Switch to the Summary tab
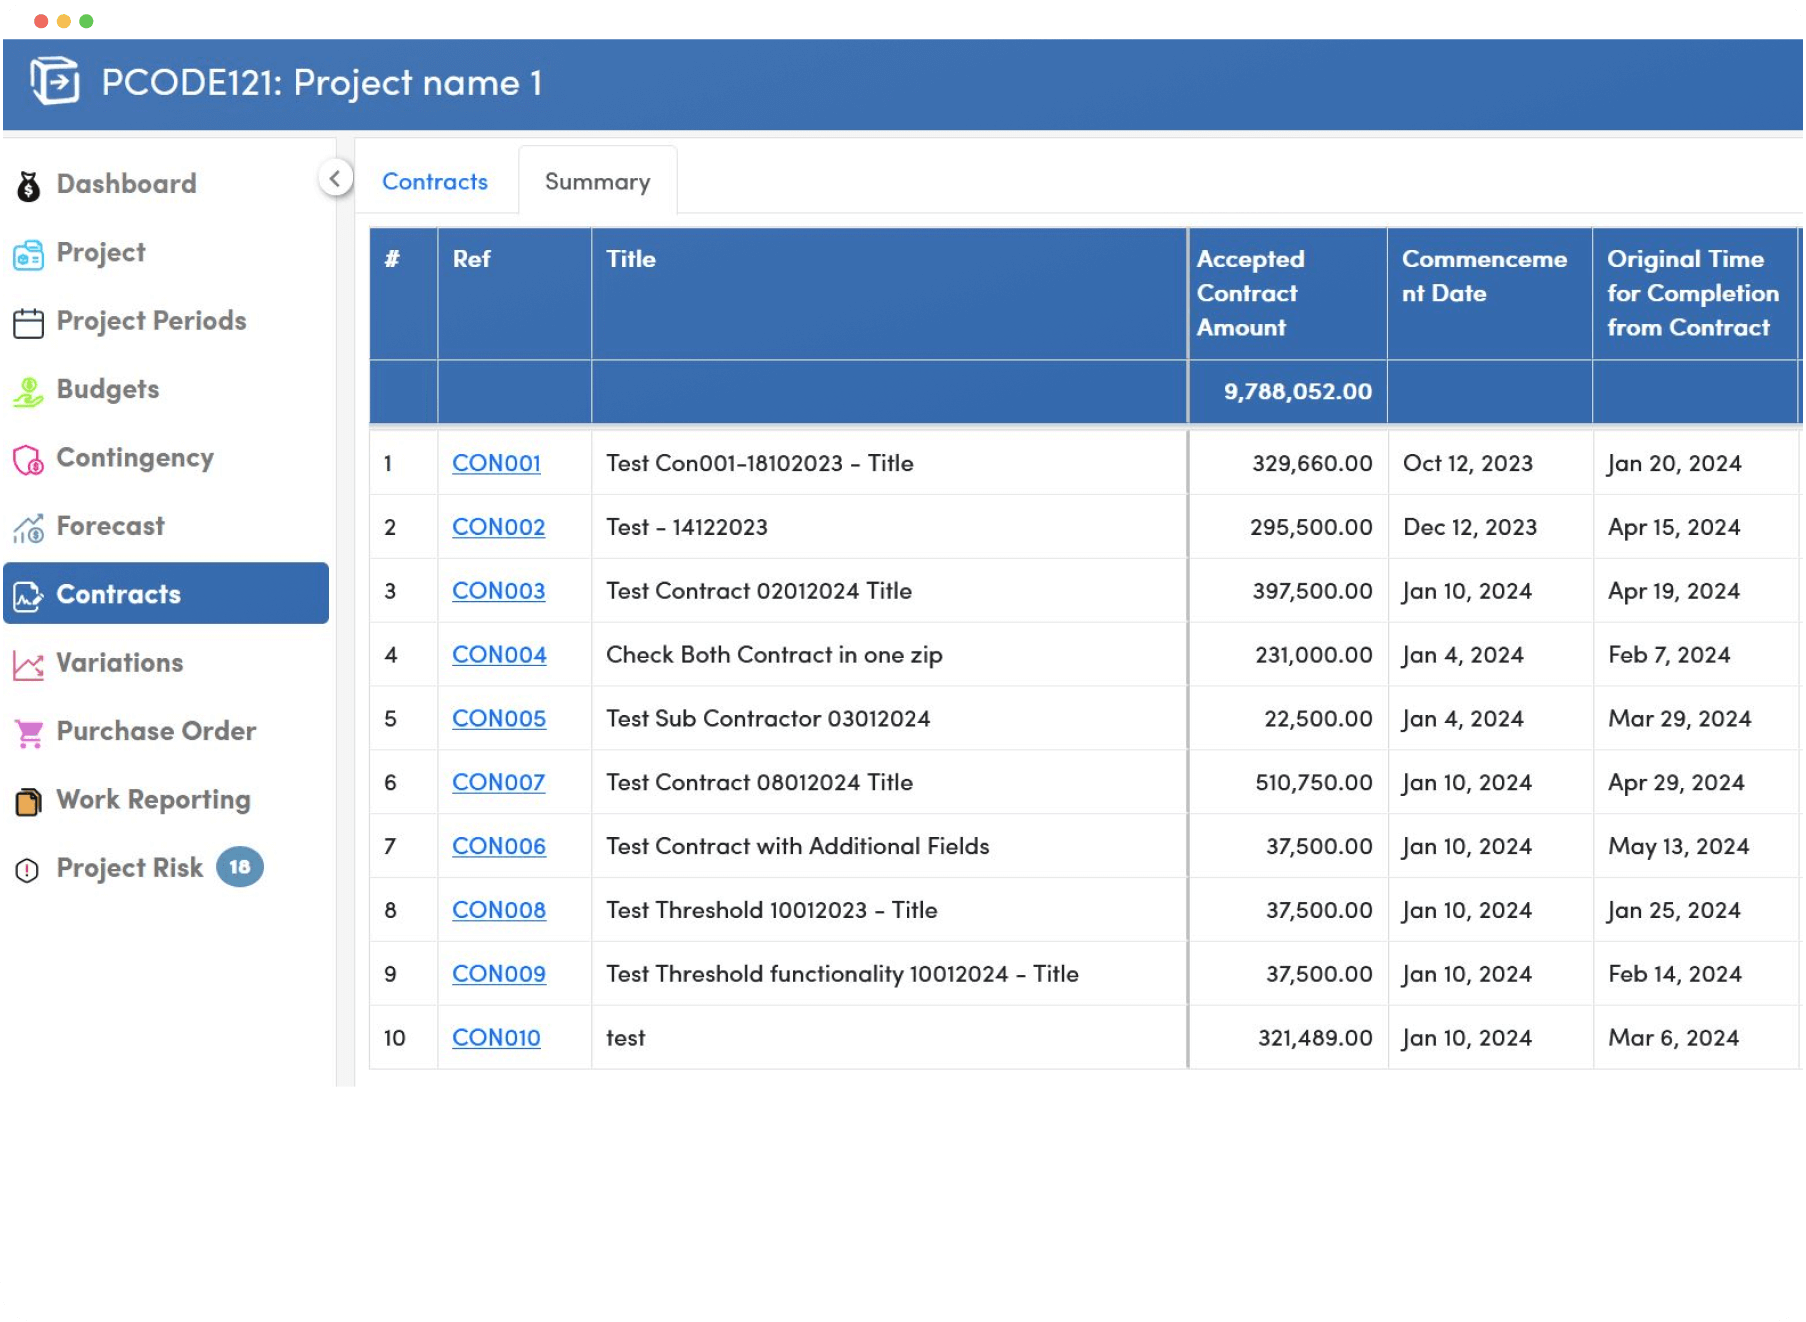This screenshot has height=1322, width=1806. (597, 181)
